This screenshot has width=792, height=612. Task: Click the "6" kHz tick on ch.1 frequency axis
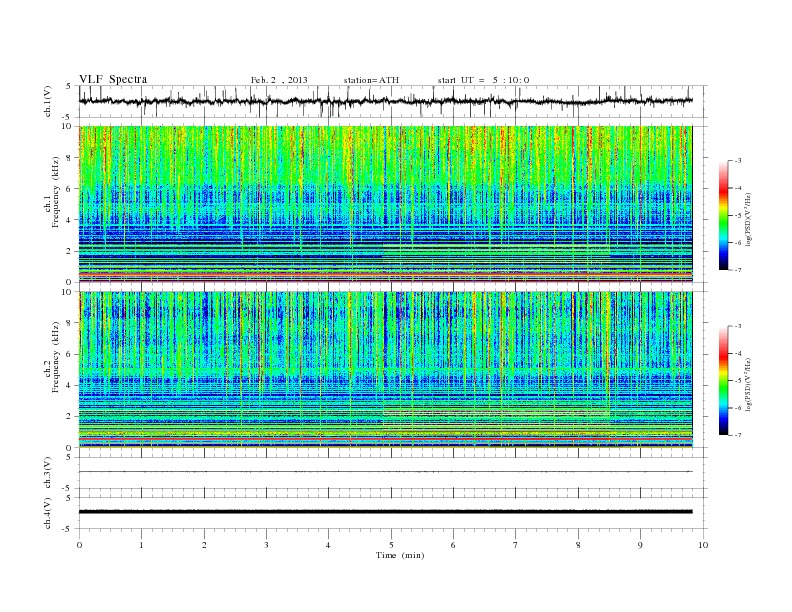pos(69,189)
